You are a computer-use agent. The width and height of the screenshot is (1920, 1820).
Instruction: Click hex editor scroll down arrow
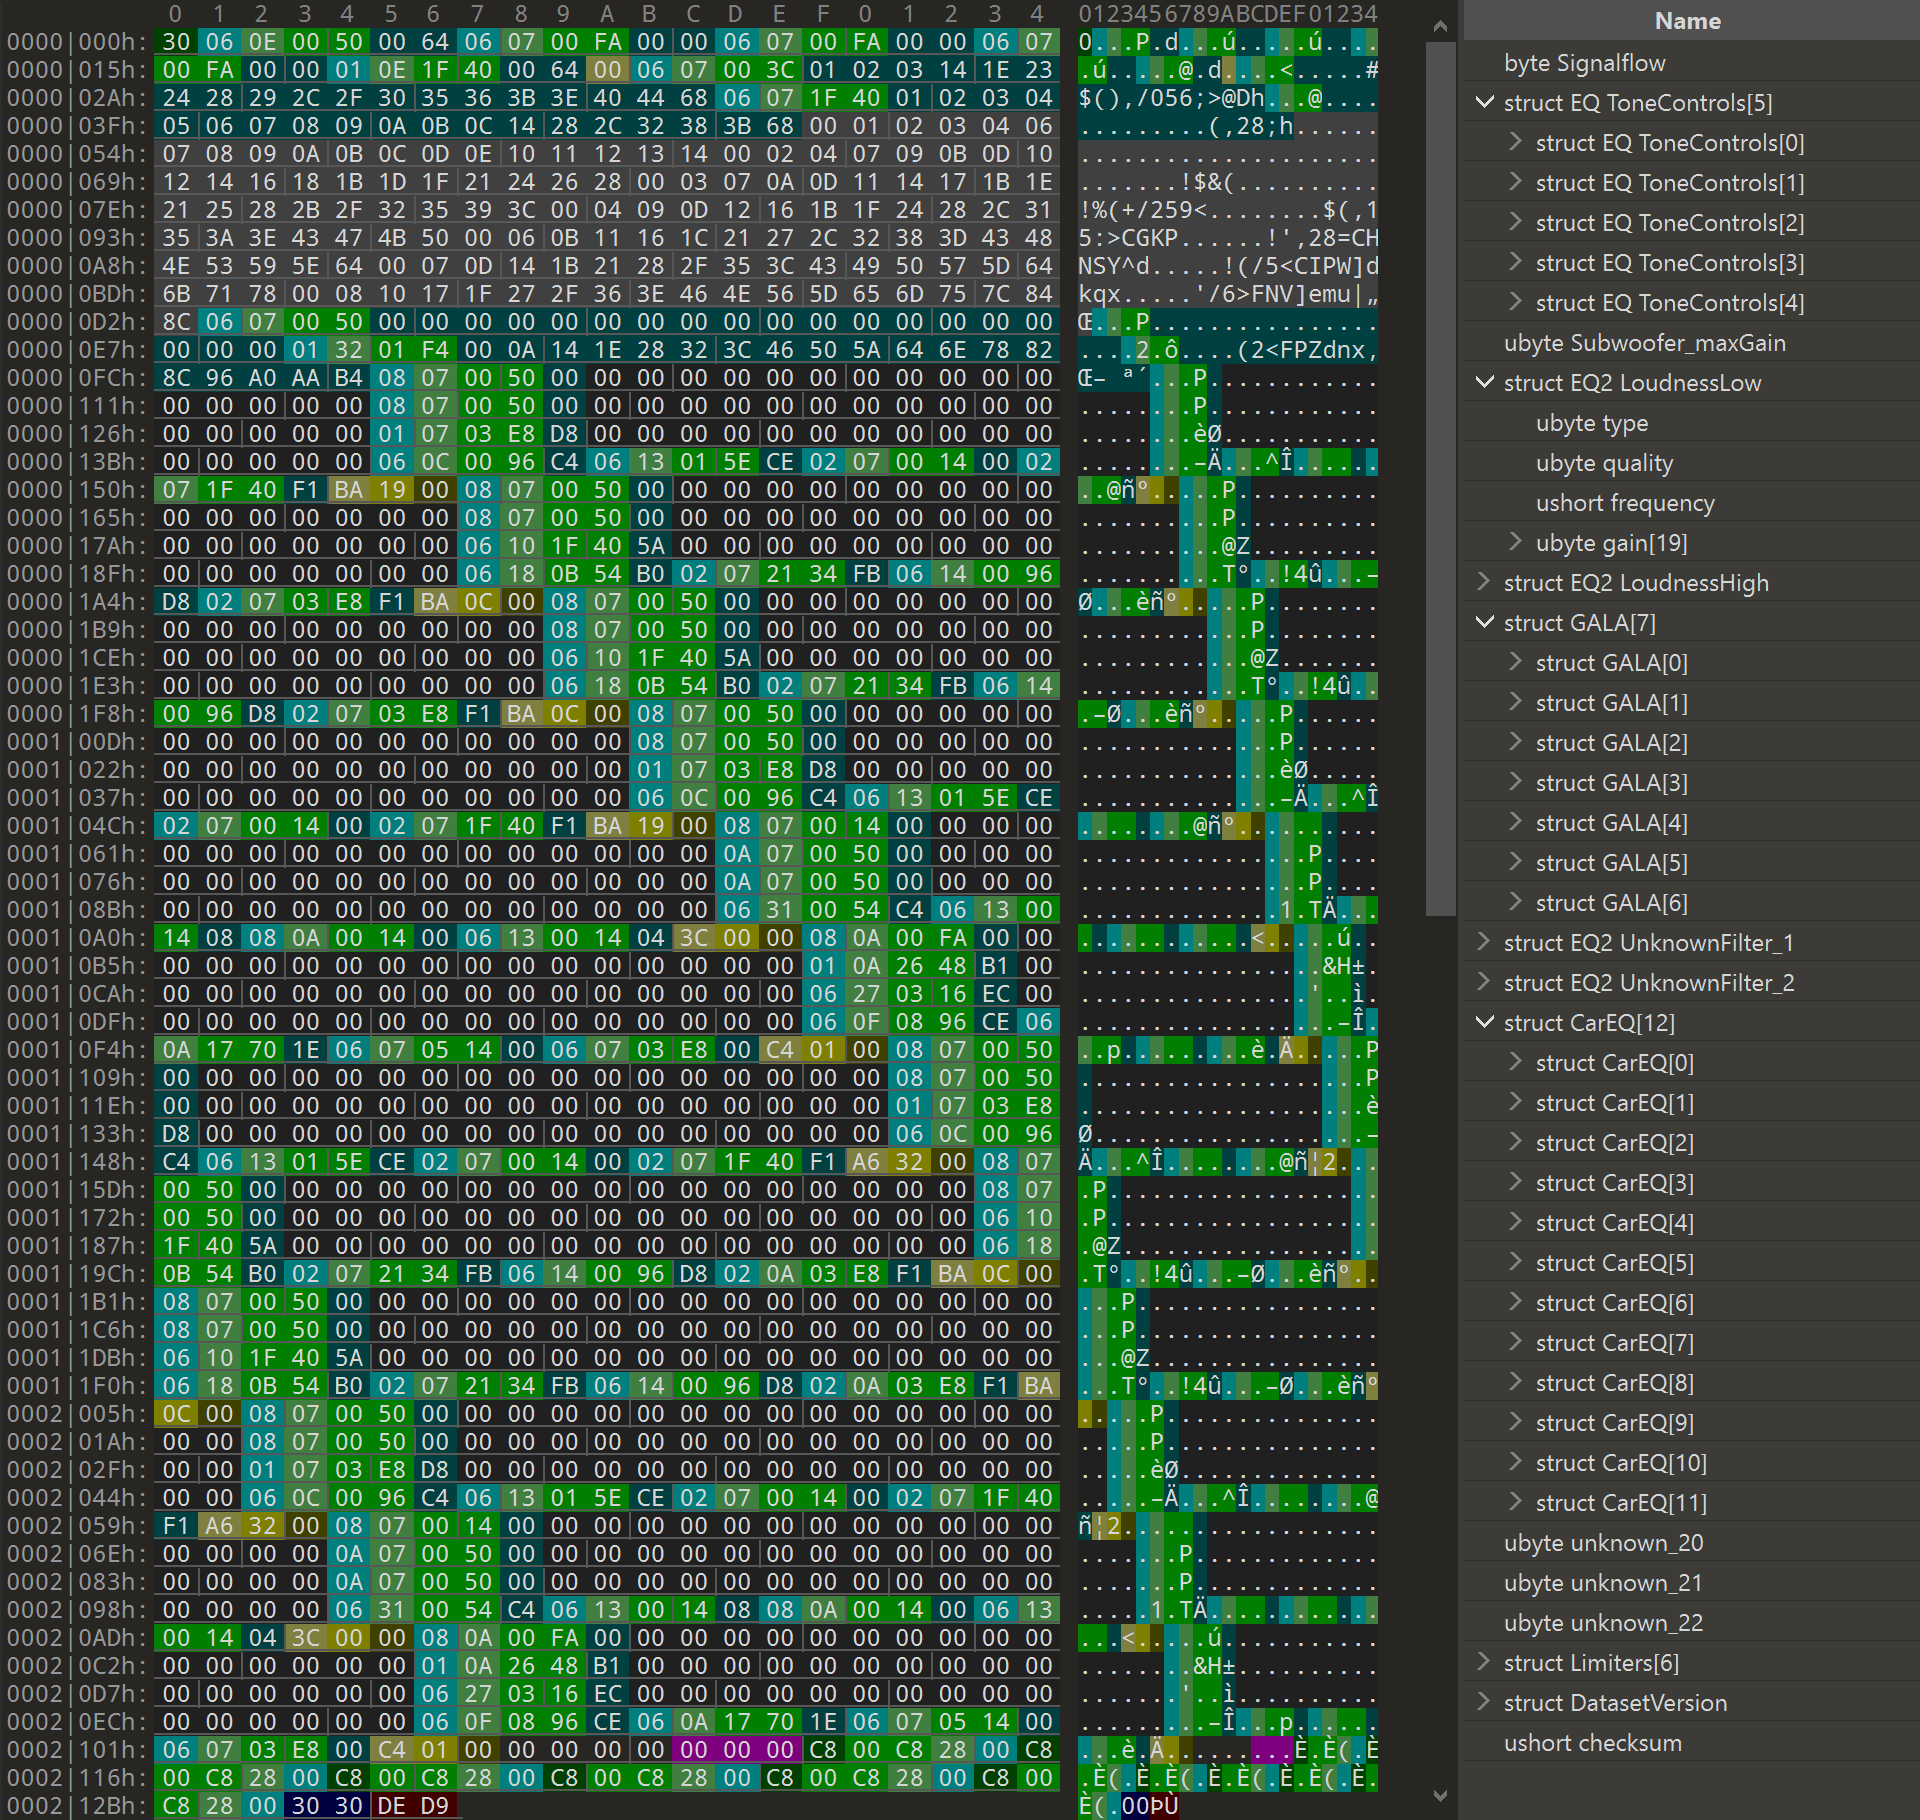(x=1440, y=1795)
